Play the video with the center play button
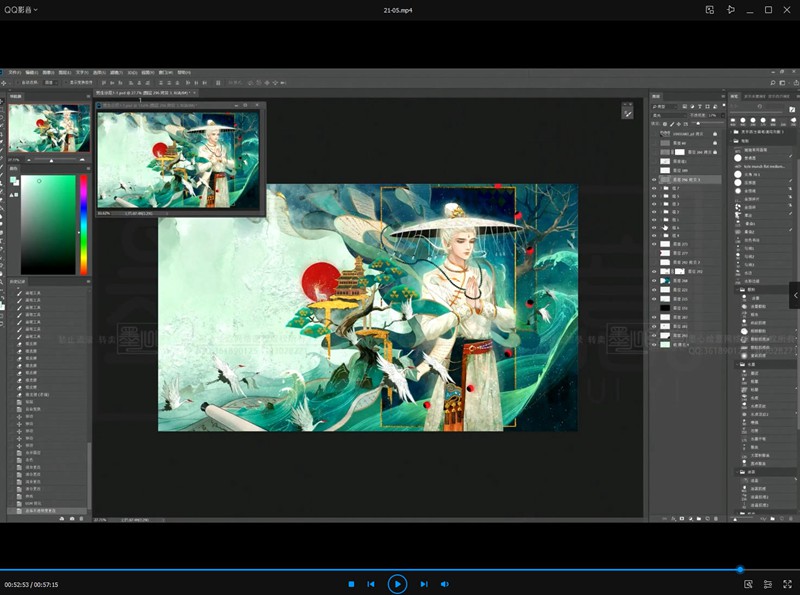Screen dimensions: 800x595 pos(397,584)
